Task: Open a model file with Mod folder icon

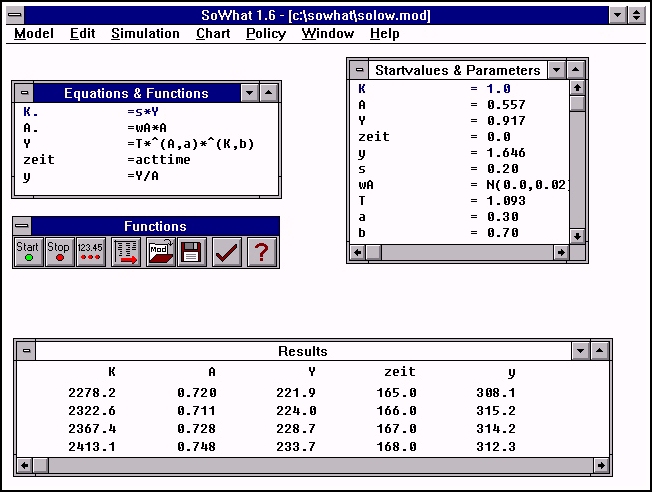Action: (x=160, y=252)
